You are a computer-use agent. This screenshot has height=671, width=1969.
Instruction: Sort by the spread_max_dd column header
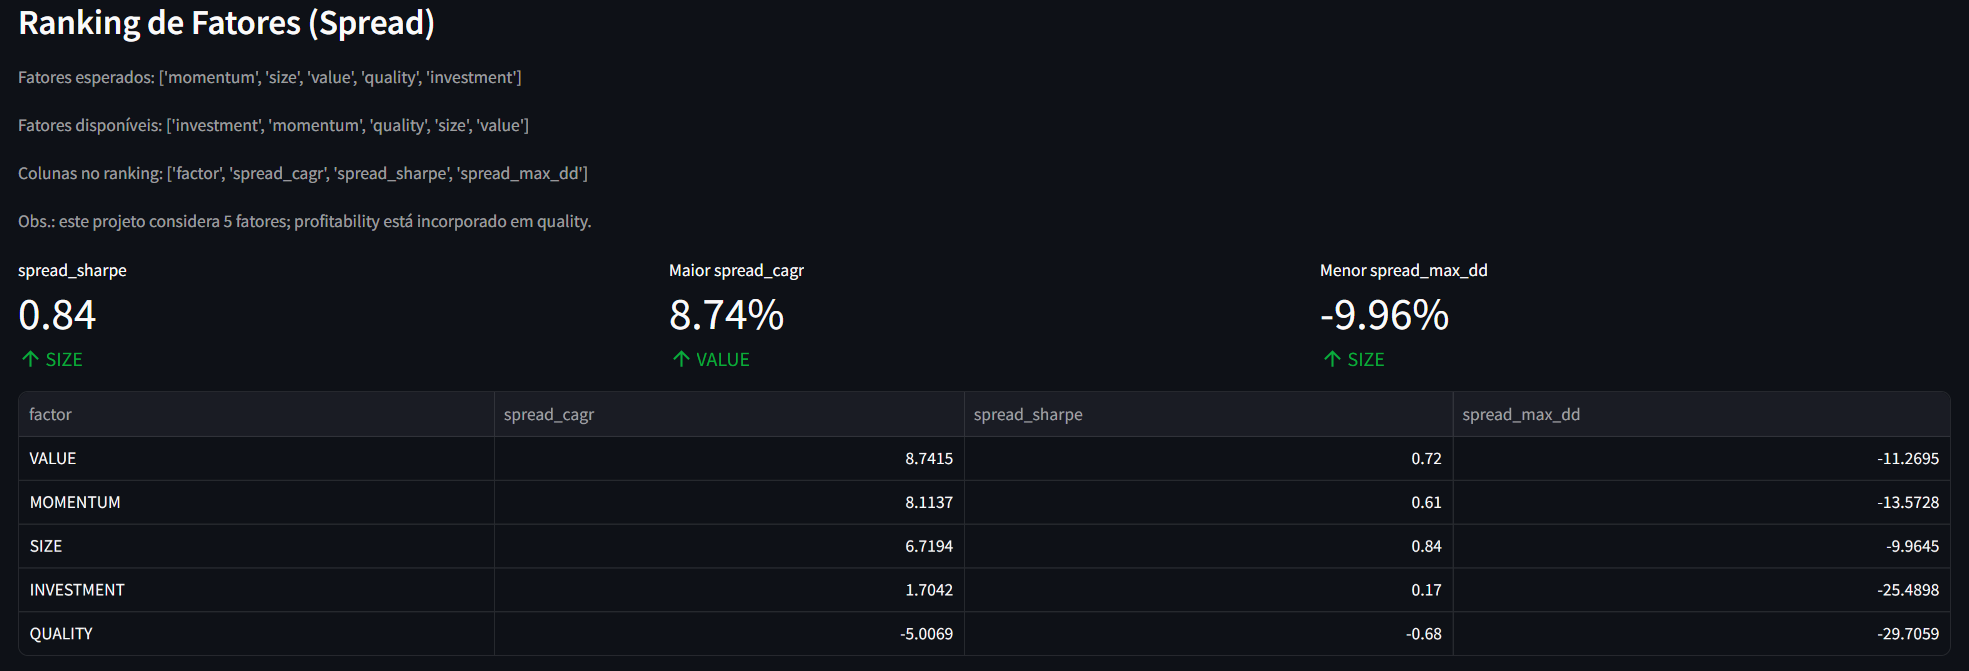pyautogui.click(x=1701, y=414)
